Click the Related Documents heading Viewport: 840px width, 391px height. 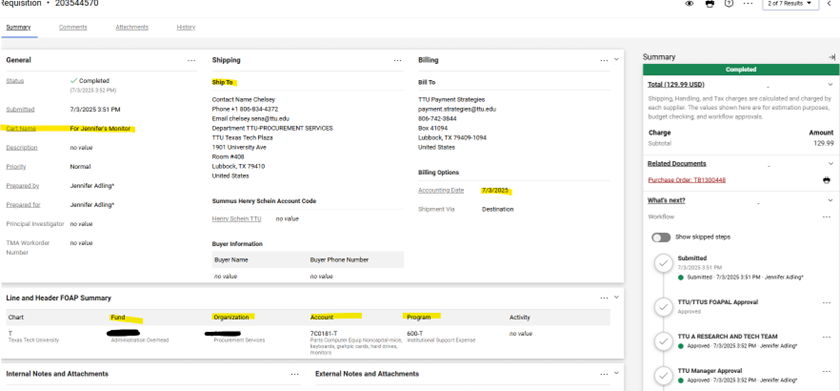pos(677,163)
